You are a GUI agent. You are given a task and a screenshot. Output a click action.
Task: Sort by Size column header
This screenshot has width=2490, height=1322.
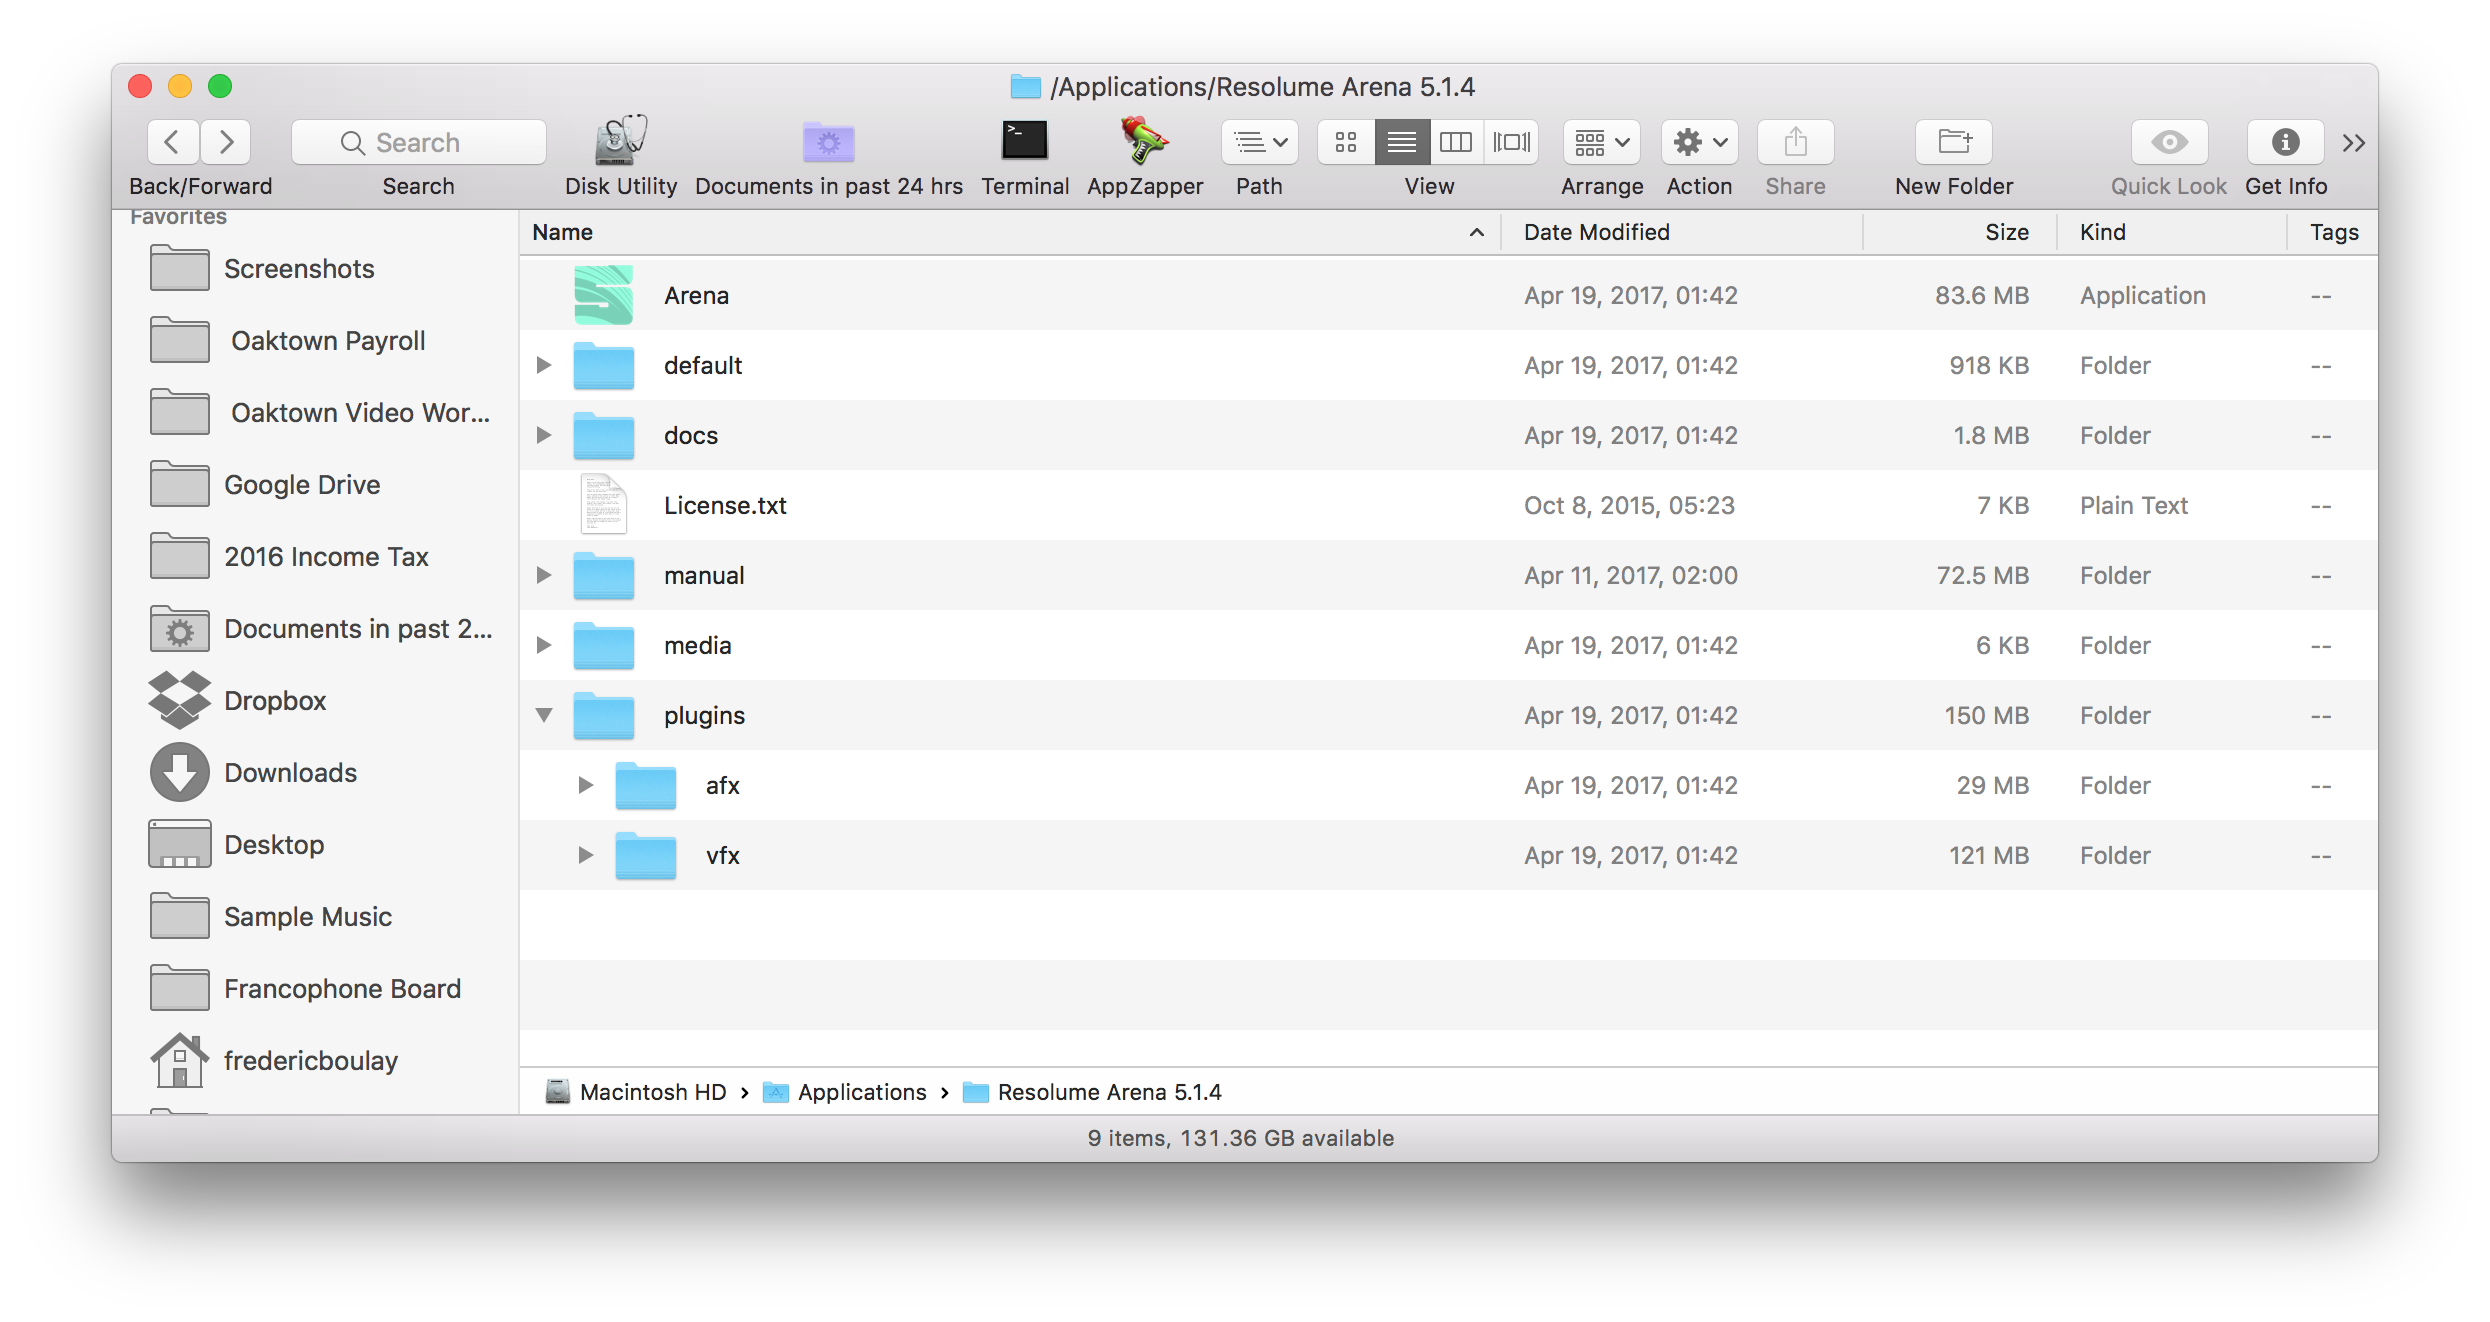2006,232
